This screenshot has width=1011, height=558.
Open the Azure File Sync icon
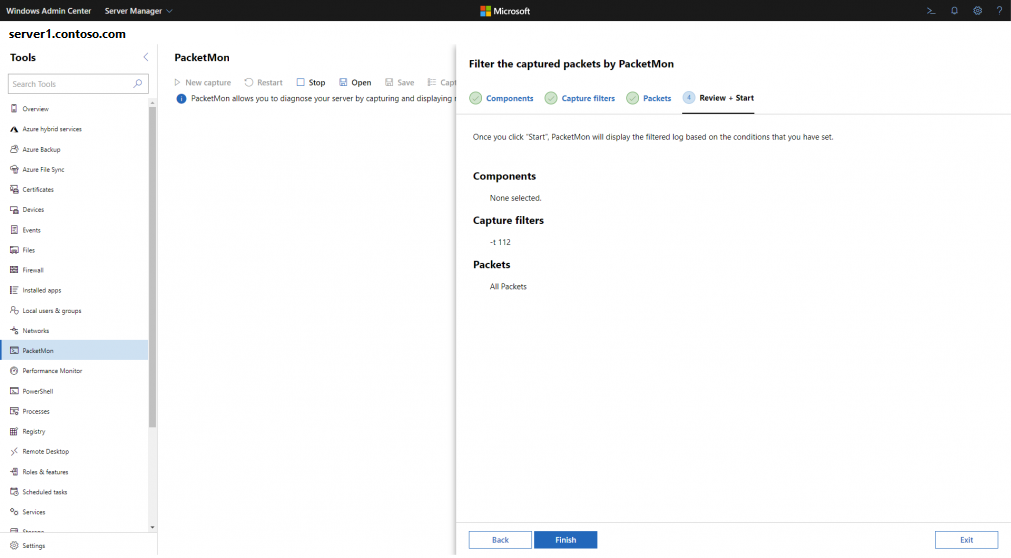click(x=14, y=170)
